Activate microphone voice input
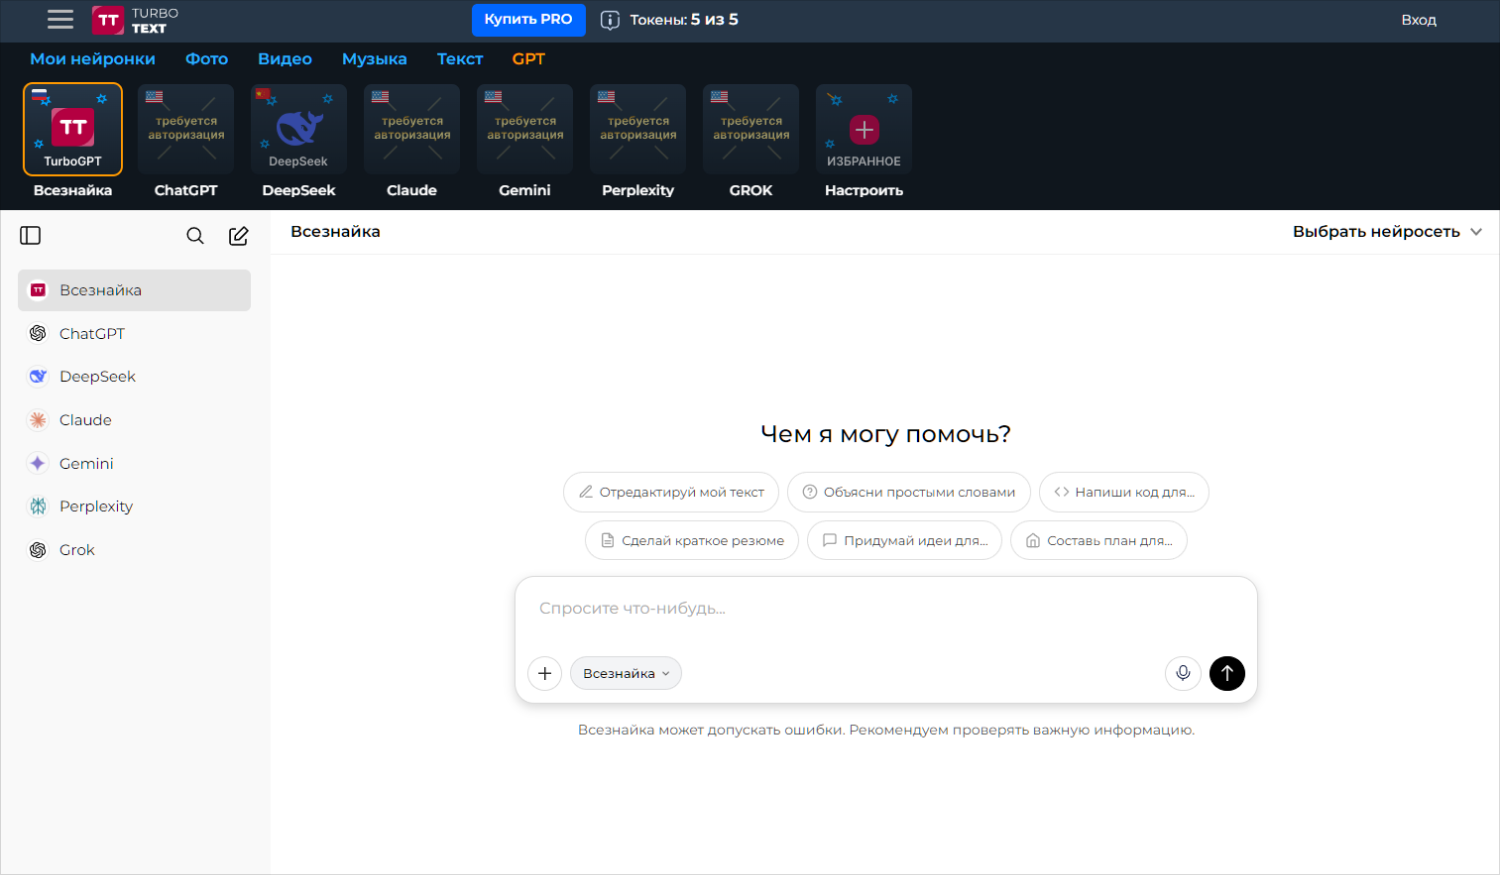This screenshot has height=875, width=1500. click(x=1183, y=674)
